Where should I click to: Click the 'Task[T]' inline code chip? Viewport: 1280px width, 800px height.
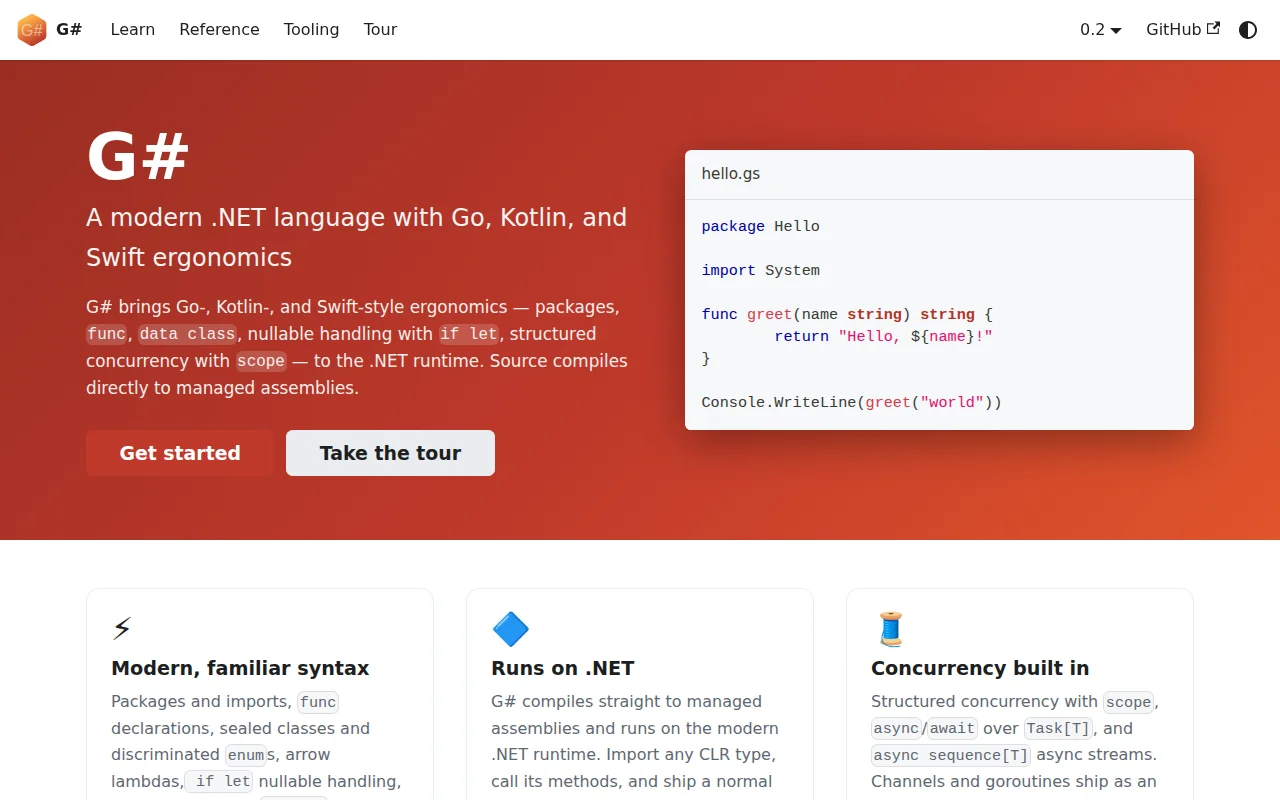pos(1060,729)
